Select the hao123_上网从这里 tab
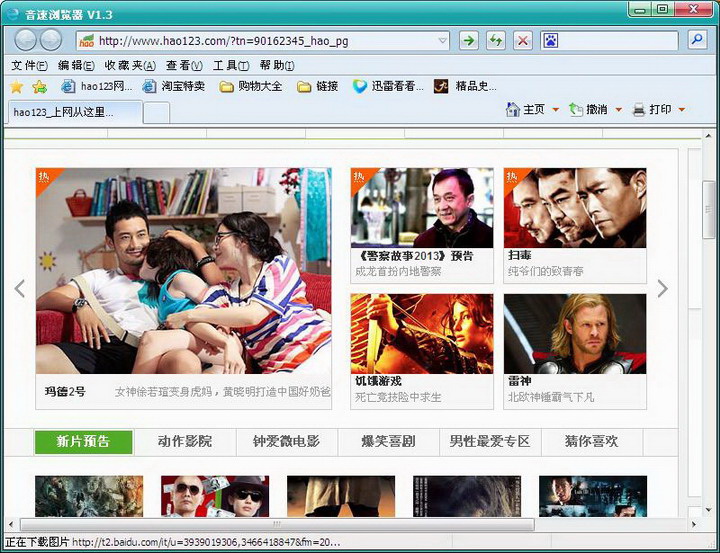The image size is (720, 553). (74, 112)
